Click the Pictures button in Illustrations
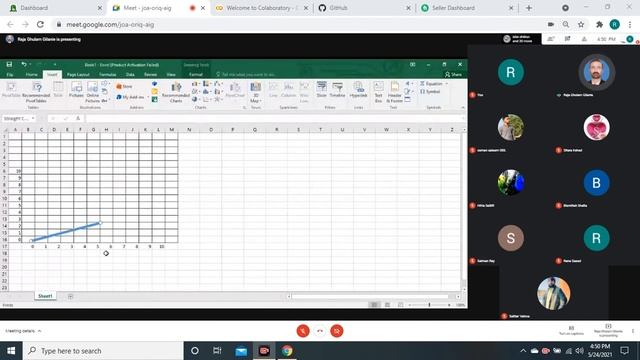The image size is (640, 360). (76, 89)
